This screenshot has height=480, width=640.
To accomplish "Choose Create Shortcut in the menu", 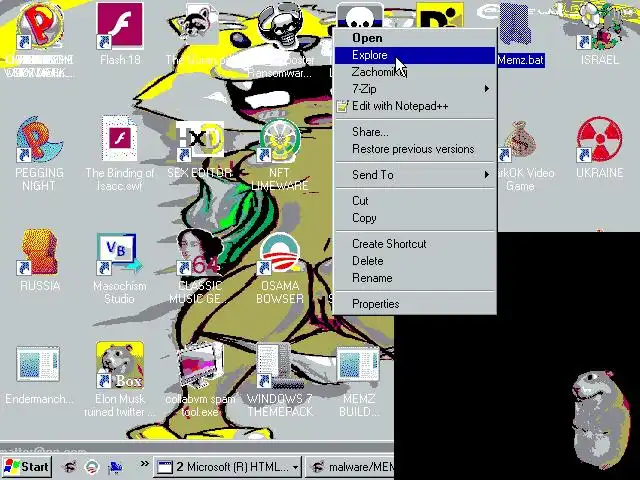I will click(x=415, y=244).
